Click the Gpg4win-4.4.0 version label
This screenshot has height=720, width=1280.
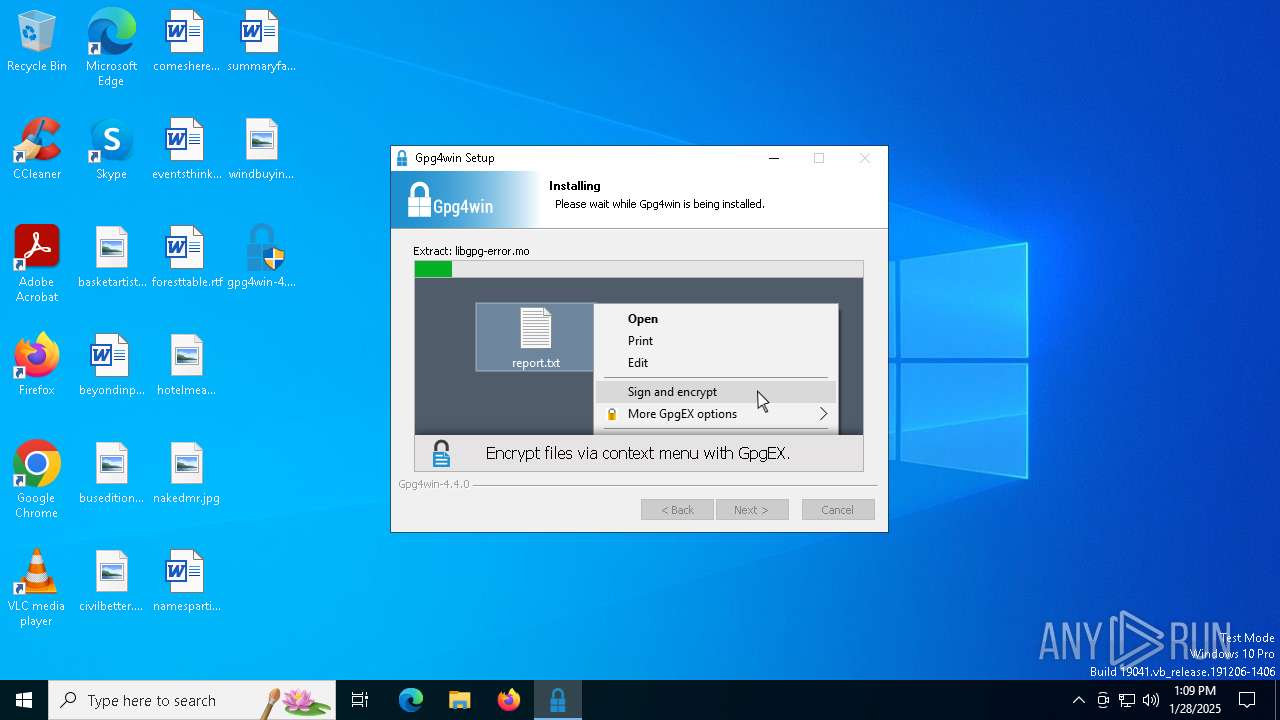point(433,484)
